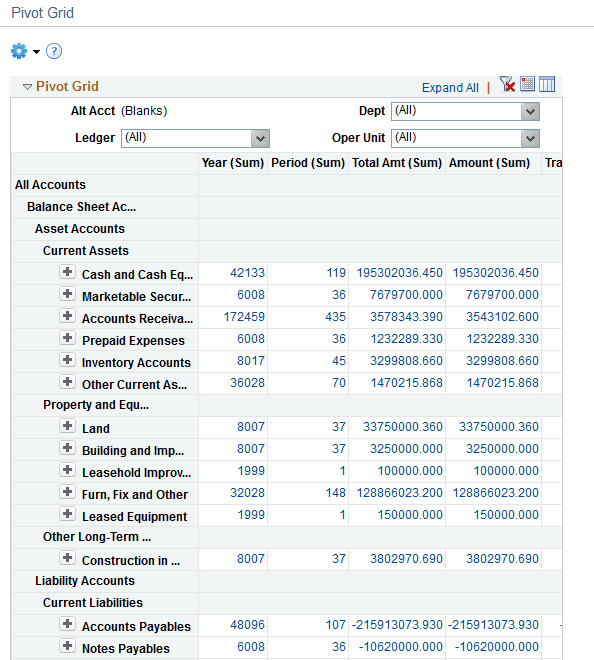Clear filters with the funnel X icon
The height and width of the screenshot is (660, 594).
coord(507,84)
